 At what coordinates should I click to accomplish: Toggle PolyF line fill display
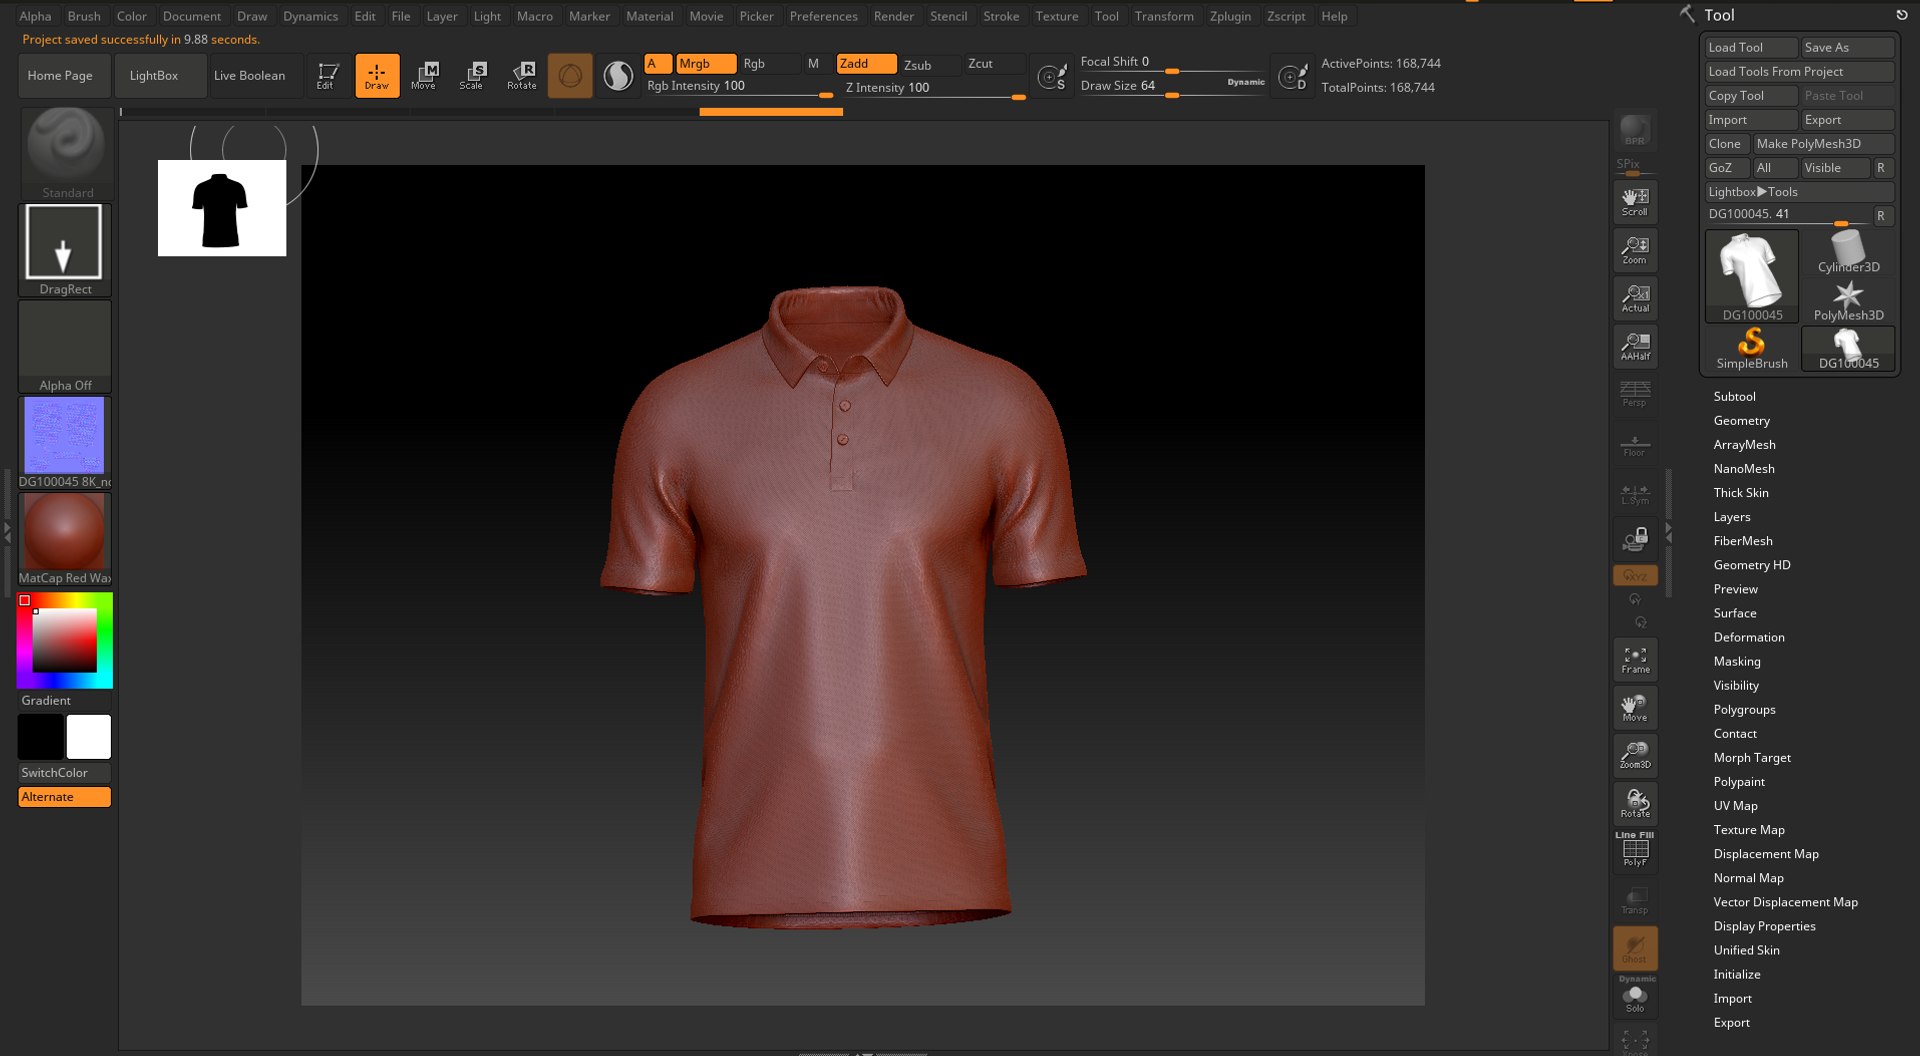(1635, 852)
